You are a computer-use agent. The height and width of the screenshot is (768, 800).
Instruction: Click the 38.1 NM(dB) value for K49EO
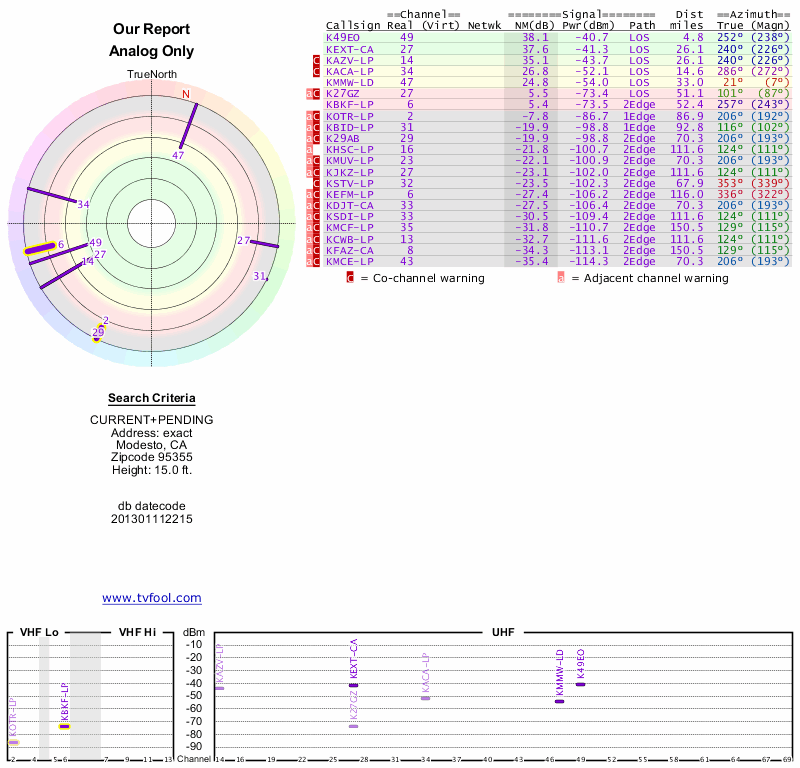coord(535,37)
